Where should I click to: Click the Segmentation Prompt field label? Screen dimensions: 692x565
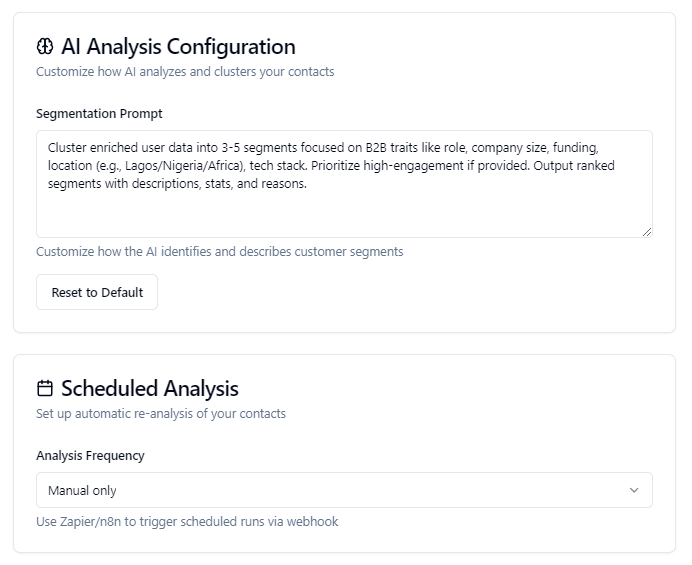[x=99, y=114]
